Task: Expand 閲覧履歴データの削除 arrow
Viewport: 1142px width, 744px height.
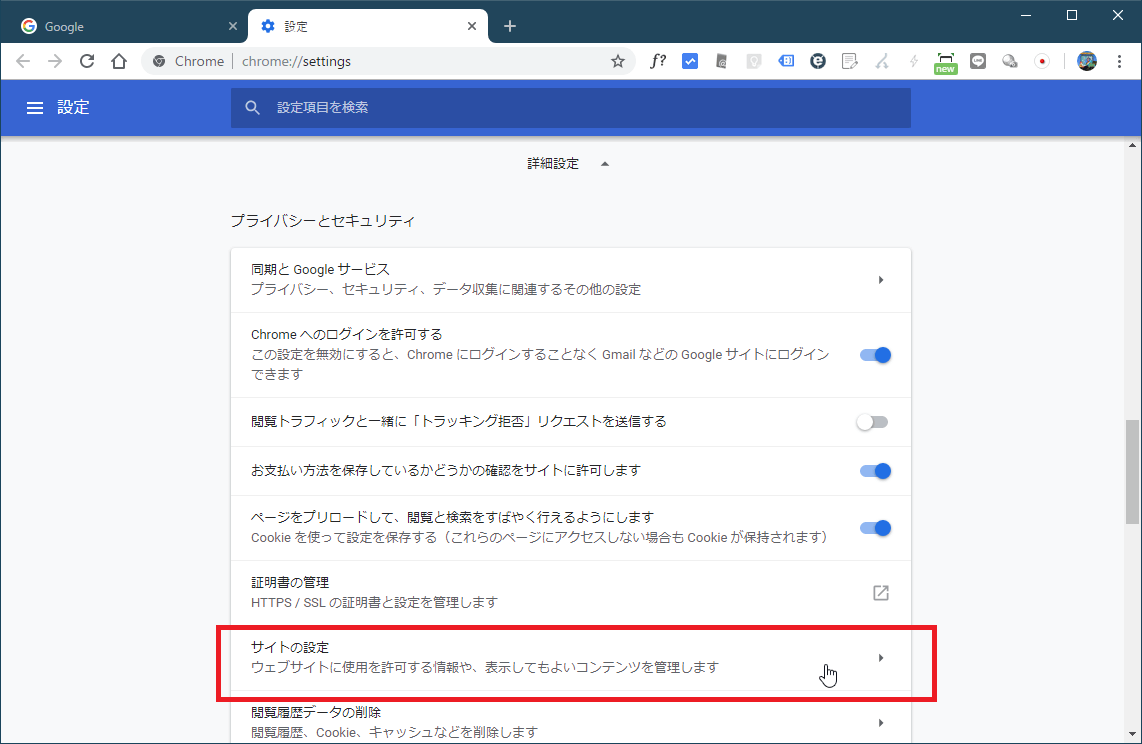Action: click(880, 722)
